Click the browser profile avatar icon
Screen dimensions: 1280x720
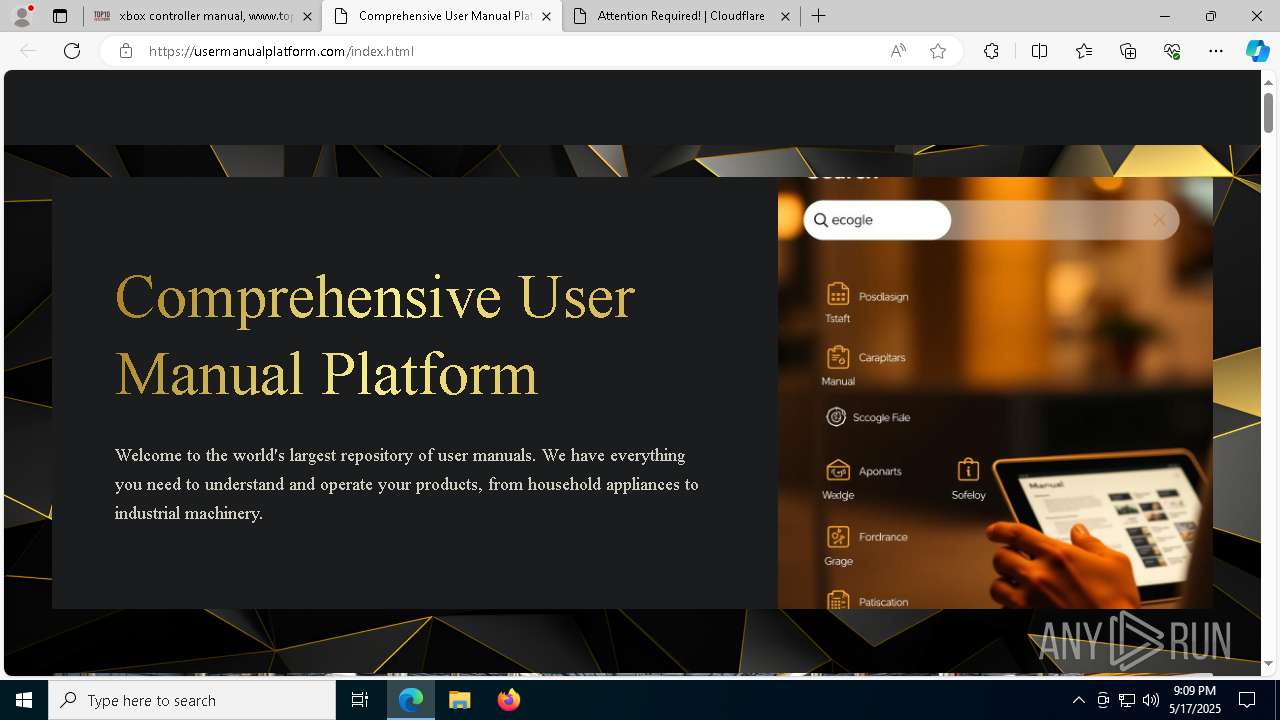22,16
